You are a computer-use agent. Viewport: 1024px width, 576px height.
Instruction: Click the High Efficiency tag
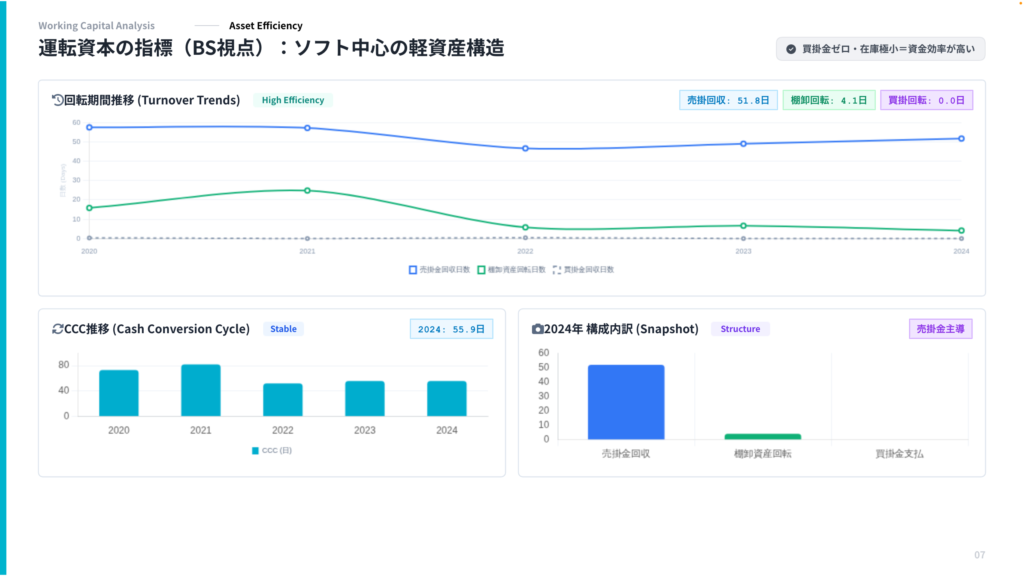[x=292, y=100]
